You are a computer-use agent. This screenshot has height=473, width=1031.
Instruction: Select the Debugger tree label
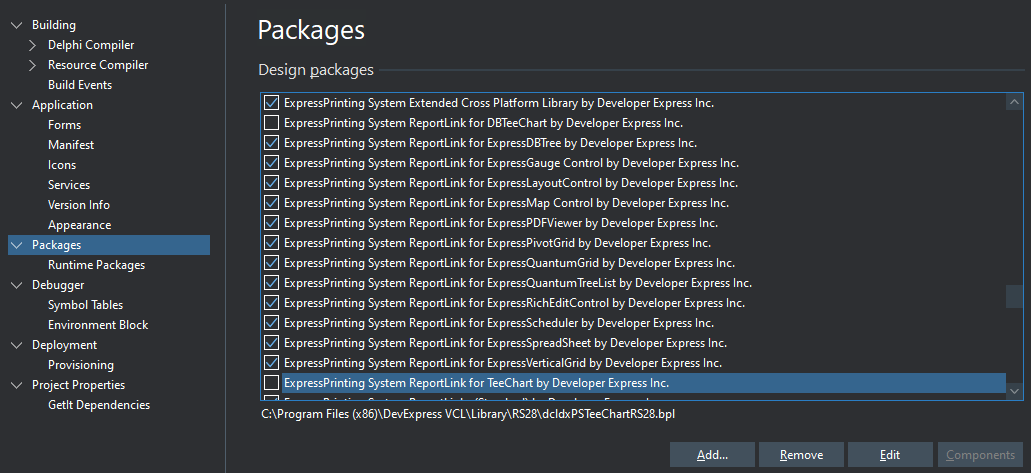(58, 286)
